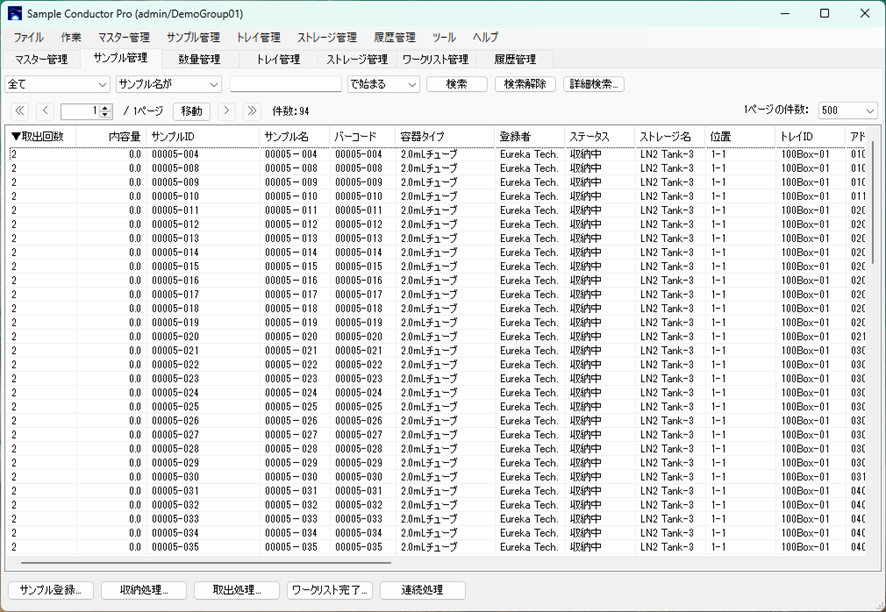Click the Sample Conductor Pro app icon
The image size is (886, 612).
point(15,14)
